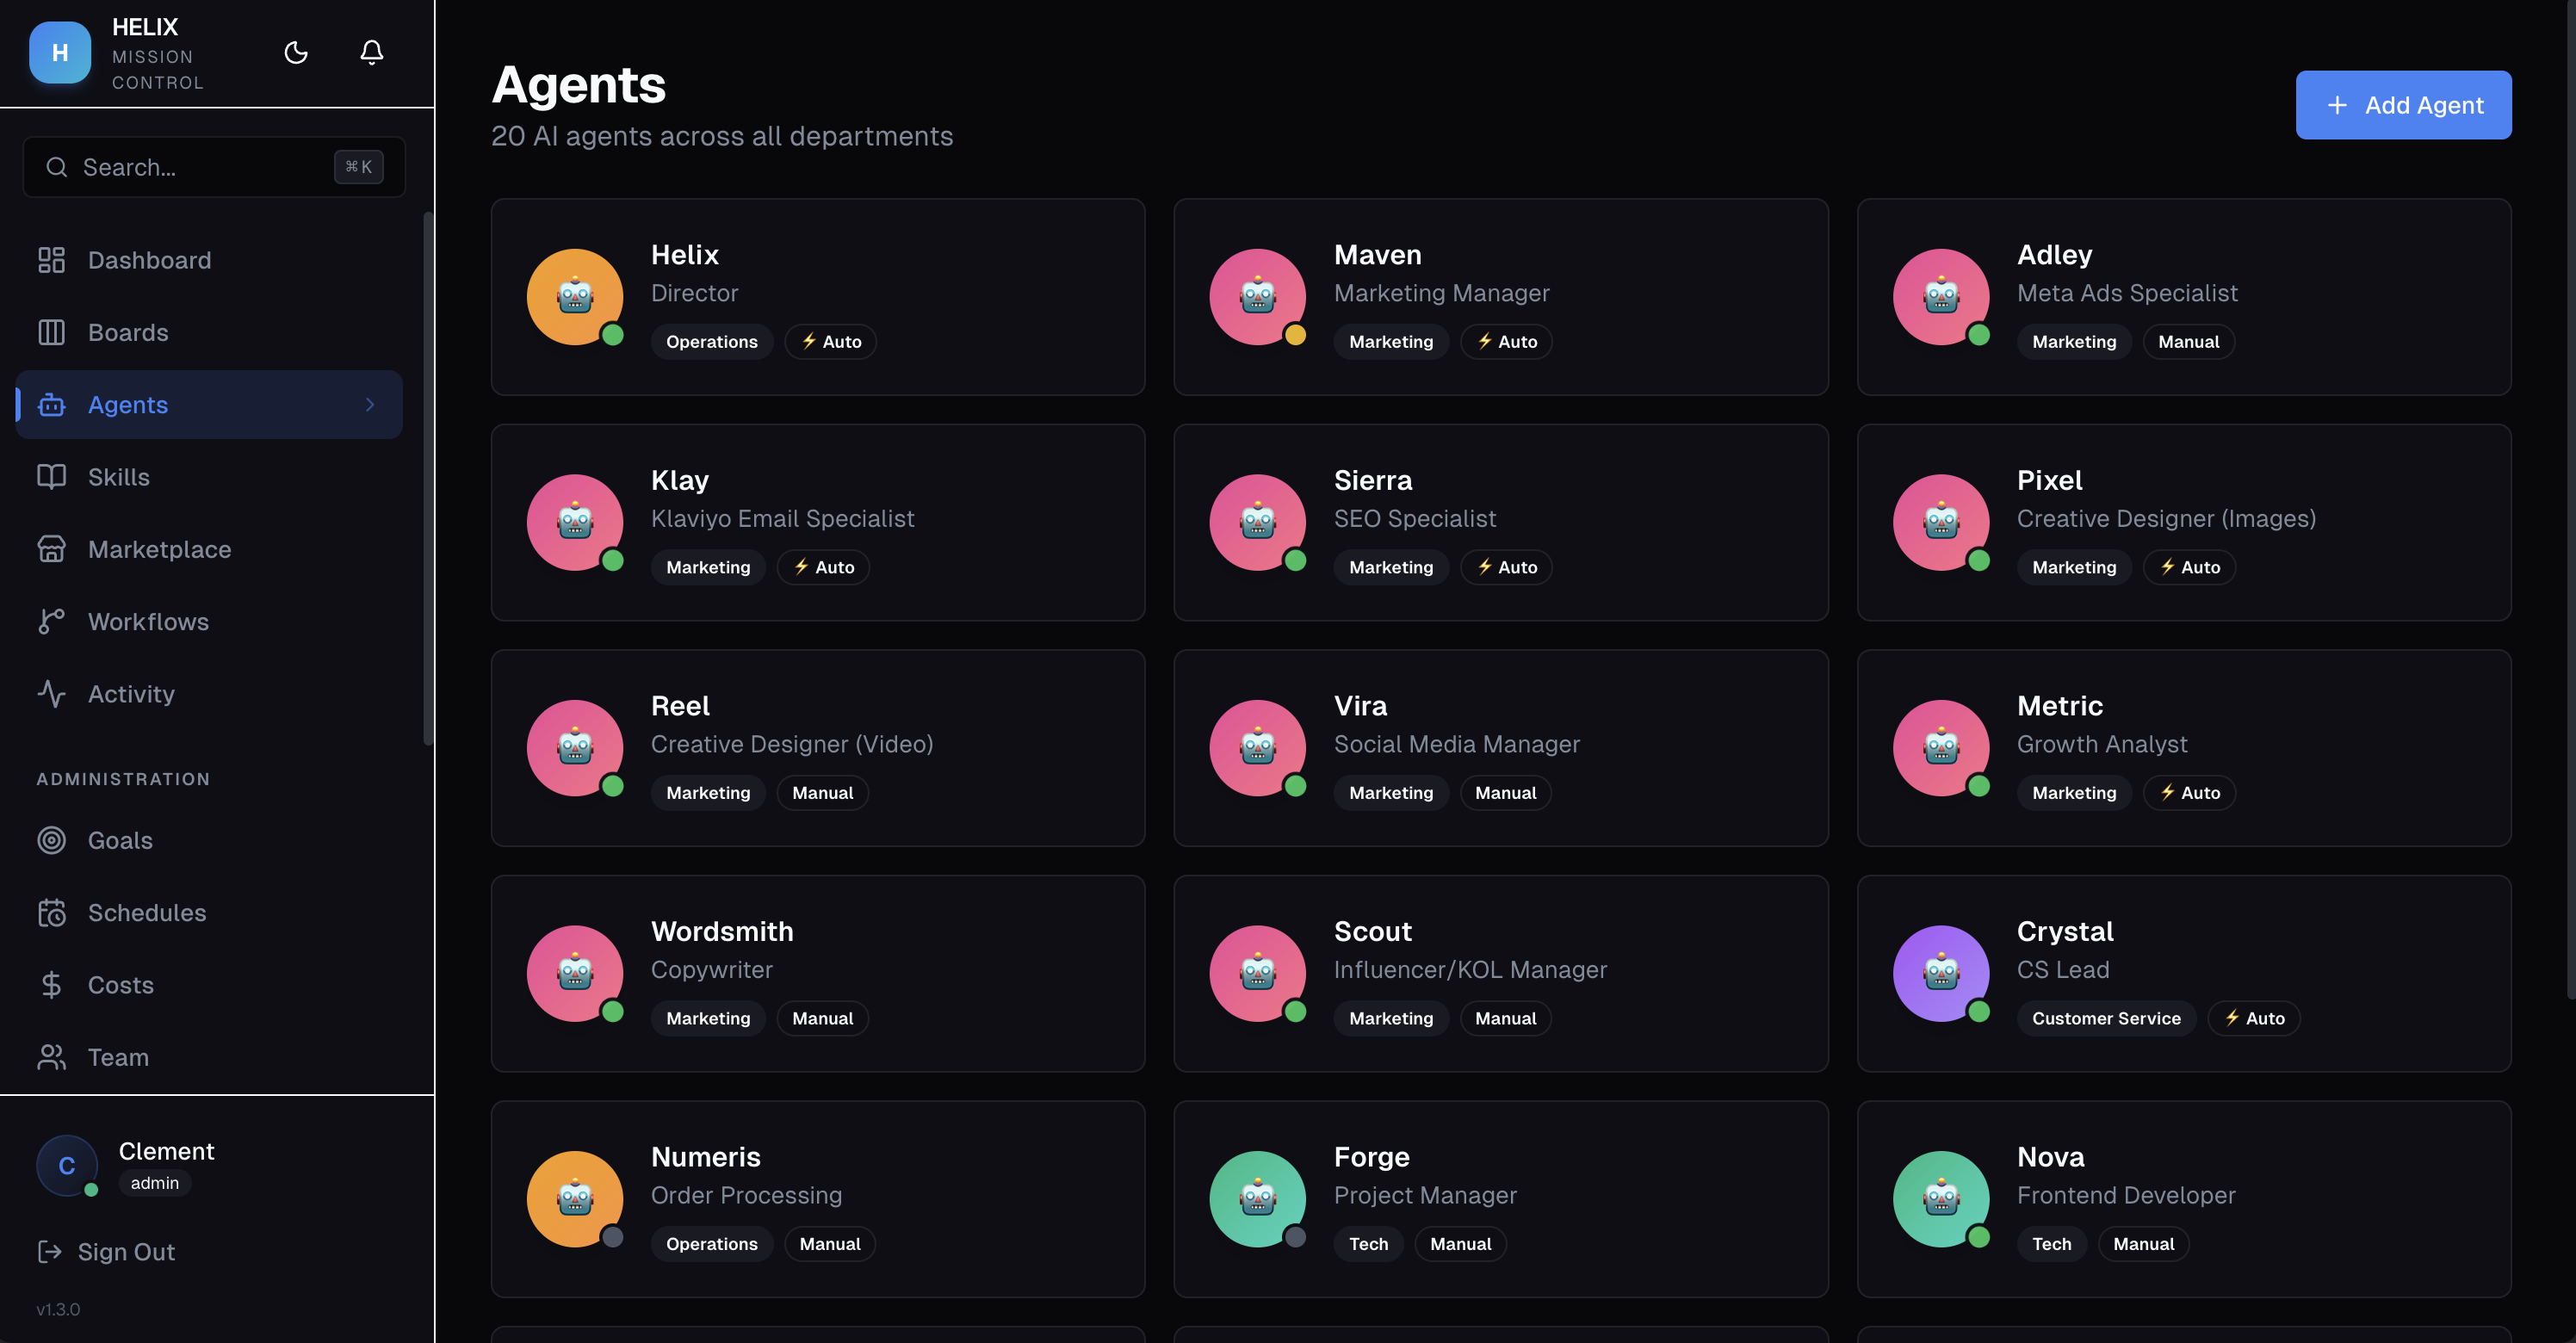Open the Dashboard section
Image resolution: width=2576 pixels, height=1343 pixels.
click(150, 260)
